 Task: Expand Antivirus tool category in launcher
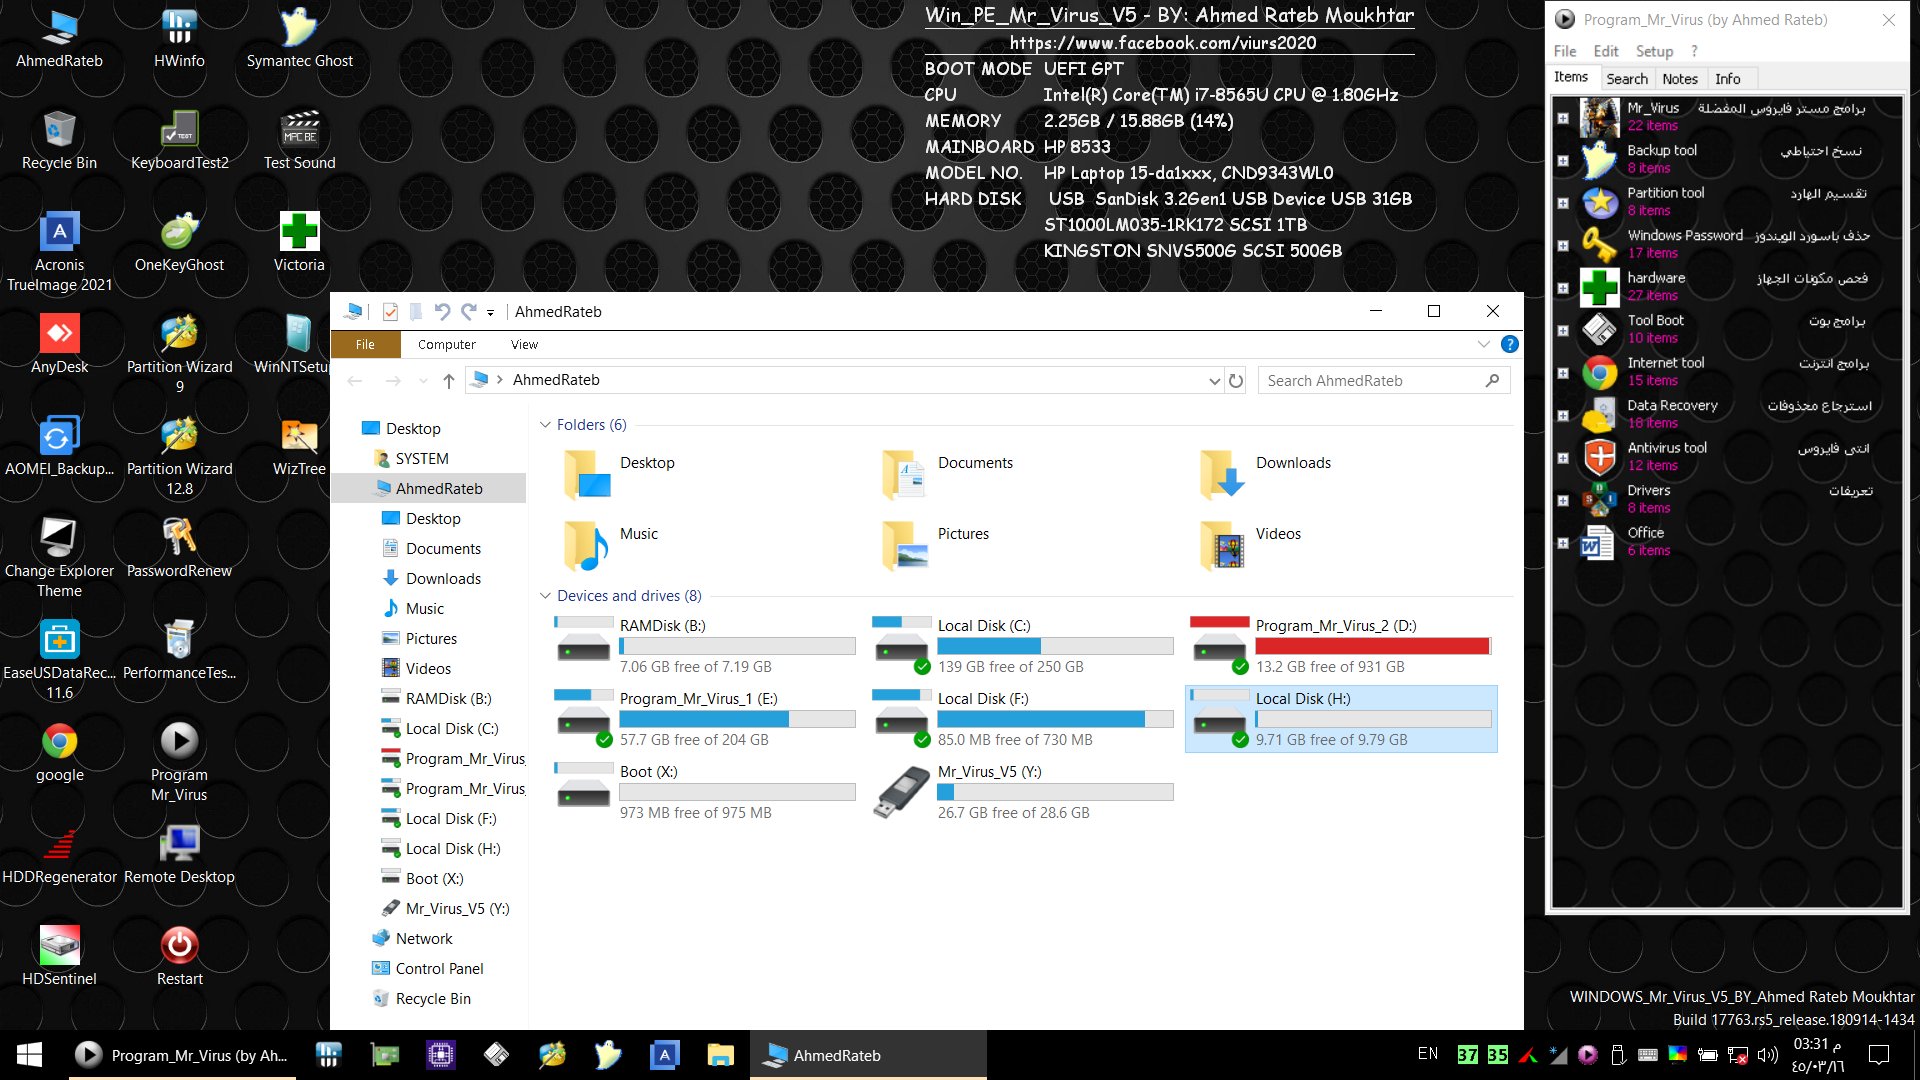click(1563, 458)
